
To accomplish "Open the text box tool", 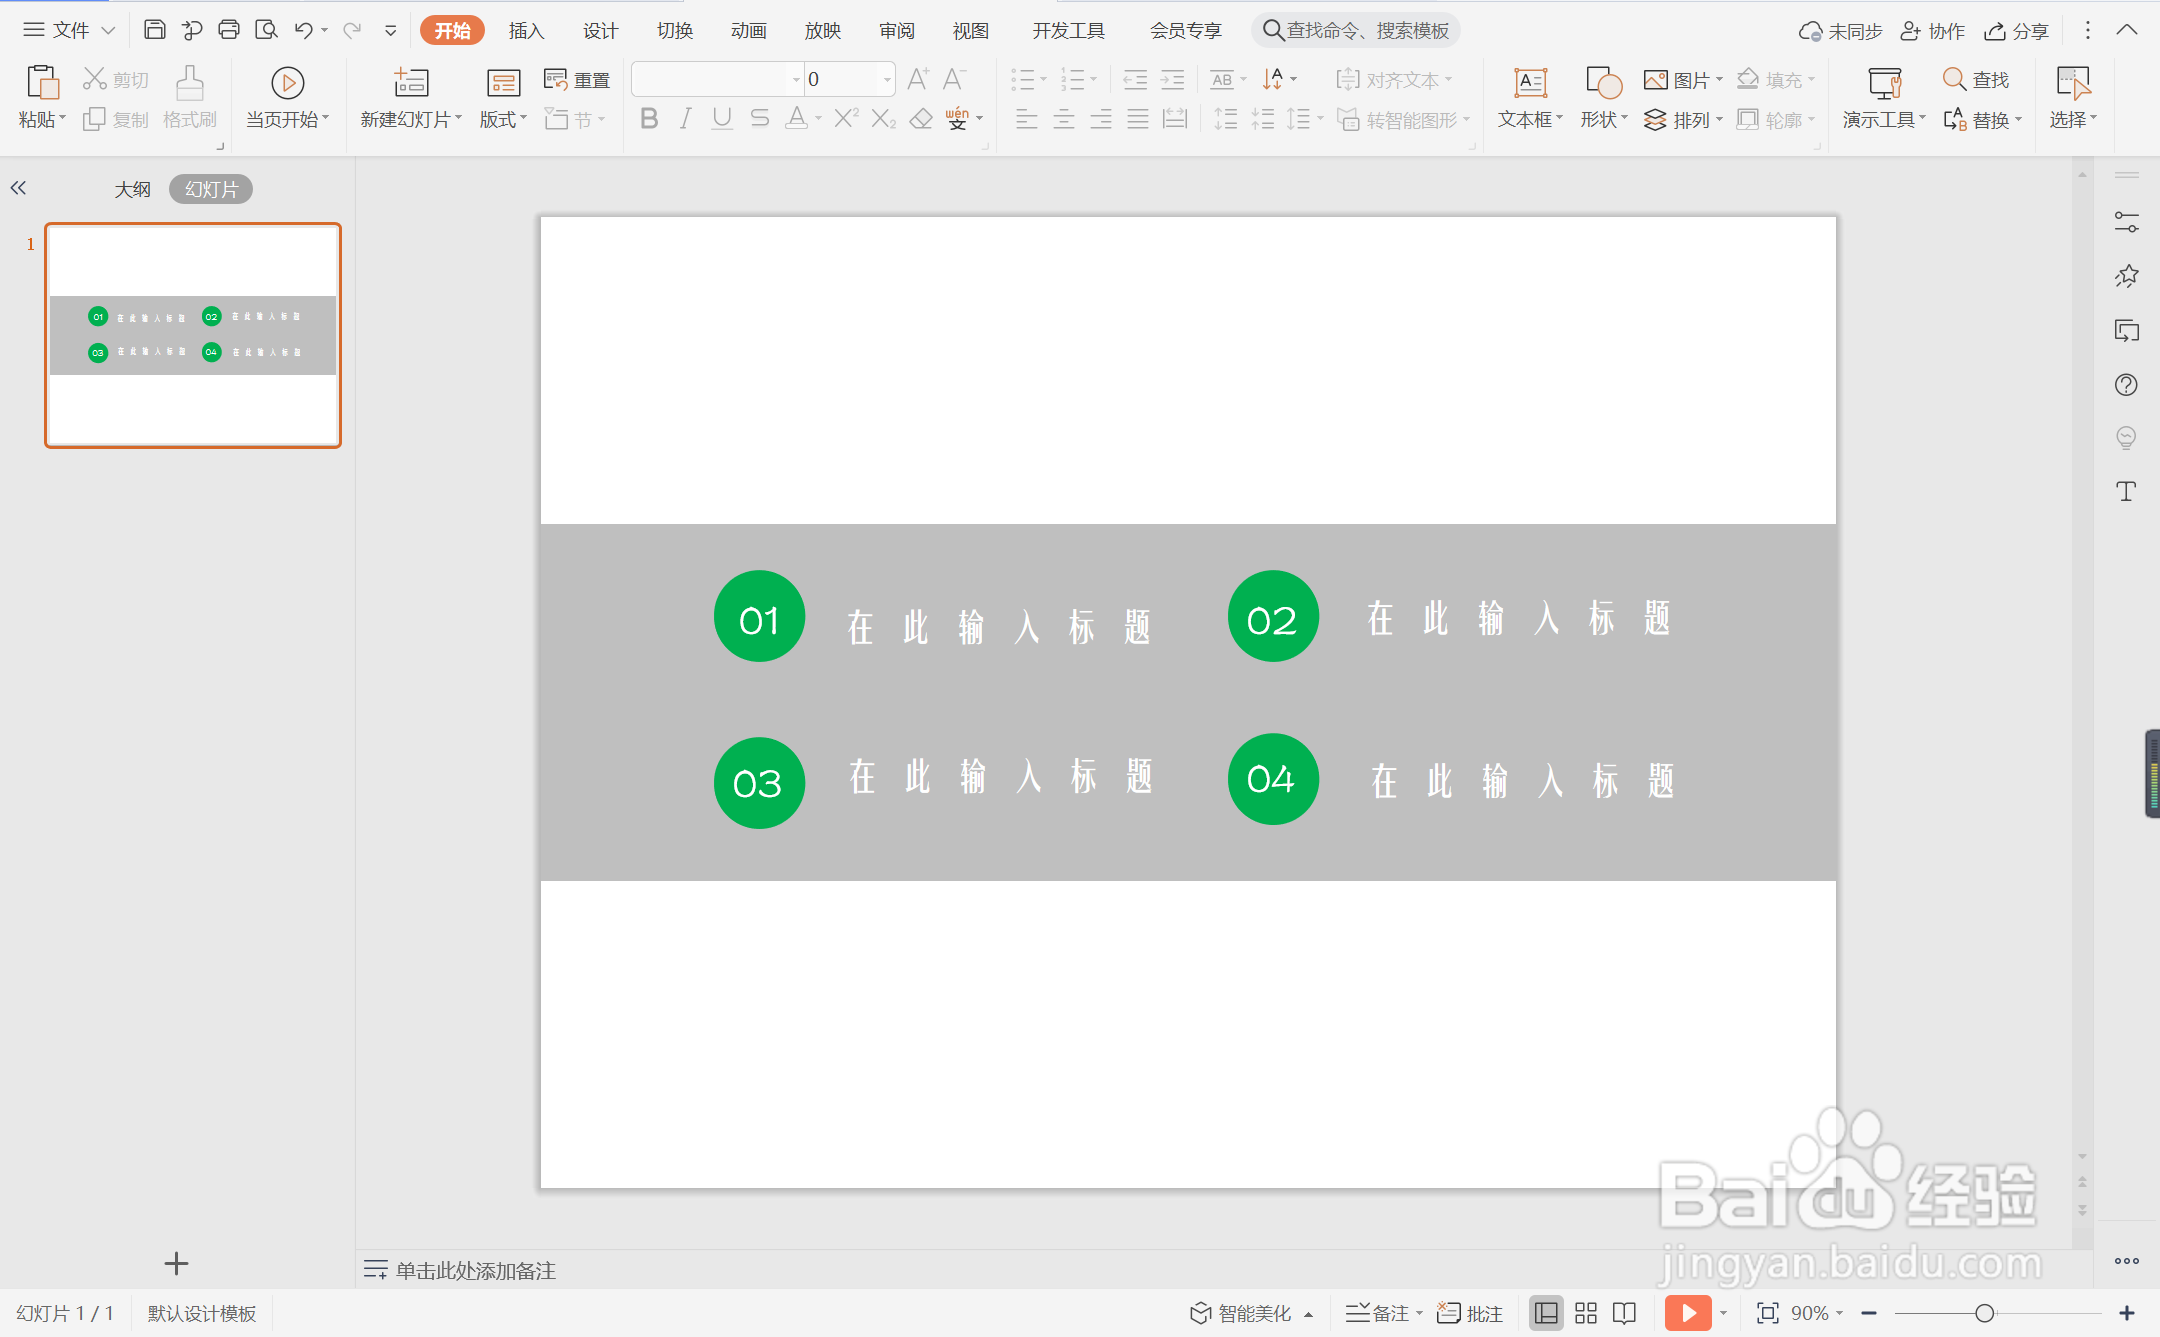I will 1530,85.
